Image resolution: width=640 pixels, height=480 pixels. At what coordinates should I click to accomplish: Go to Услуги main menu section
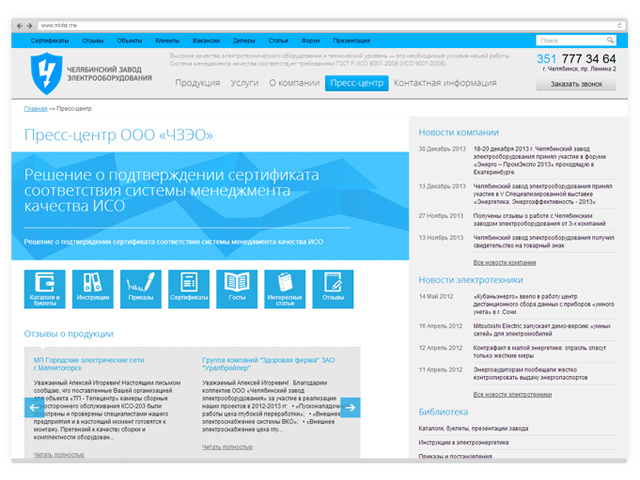pyautogui.click(x=244, y=83)
